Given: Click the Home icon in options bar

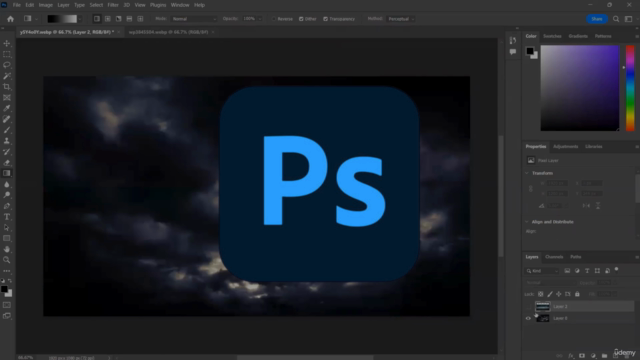Looking at the screenshot, I should pos(10,19).
